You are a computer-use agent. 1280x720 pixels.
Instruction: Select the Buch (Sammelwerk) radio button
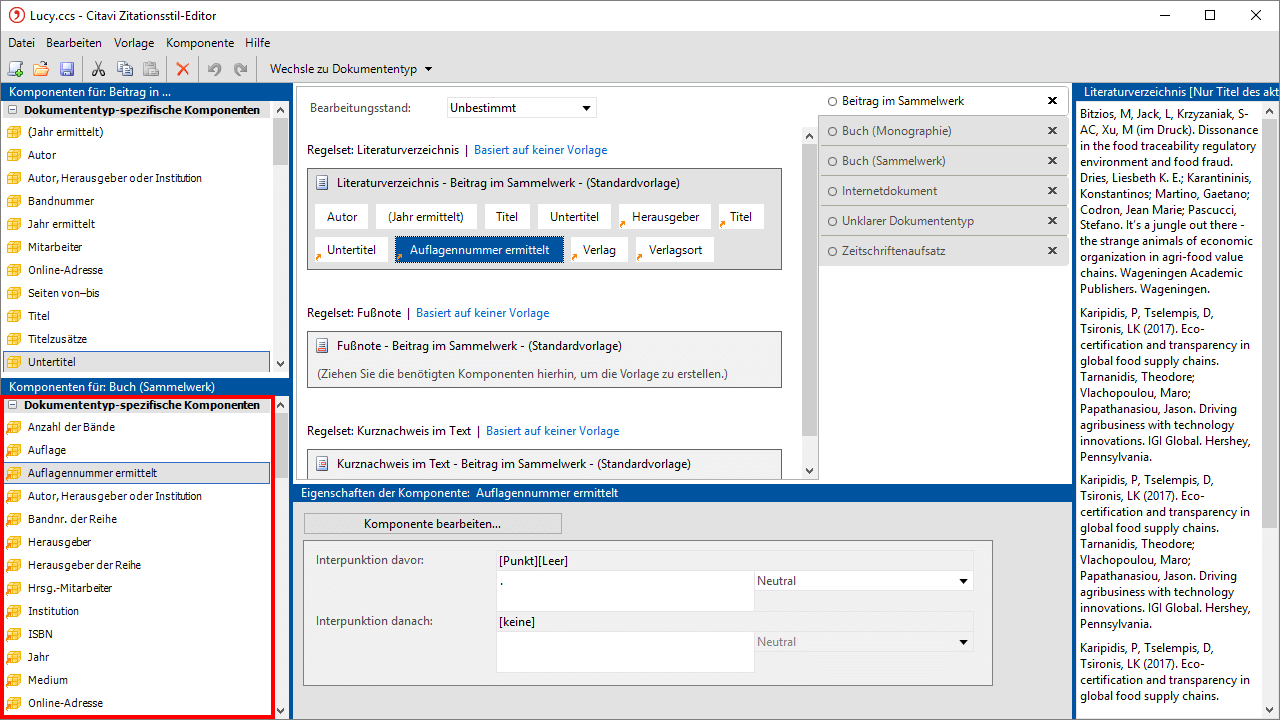click(x=832, y=161)
